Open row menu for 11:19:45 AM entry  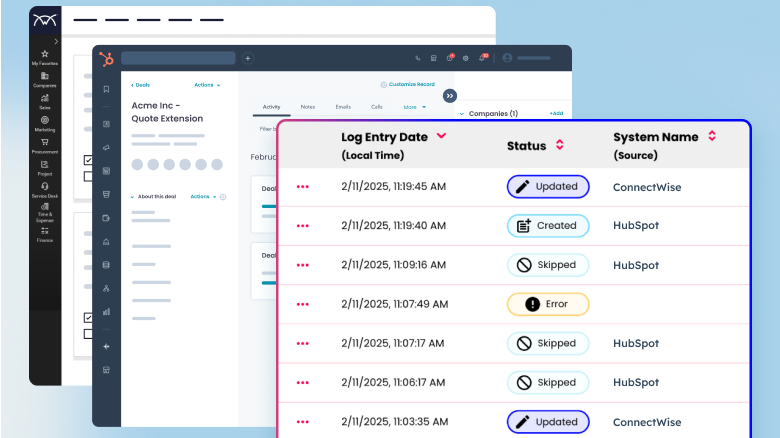303,187
